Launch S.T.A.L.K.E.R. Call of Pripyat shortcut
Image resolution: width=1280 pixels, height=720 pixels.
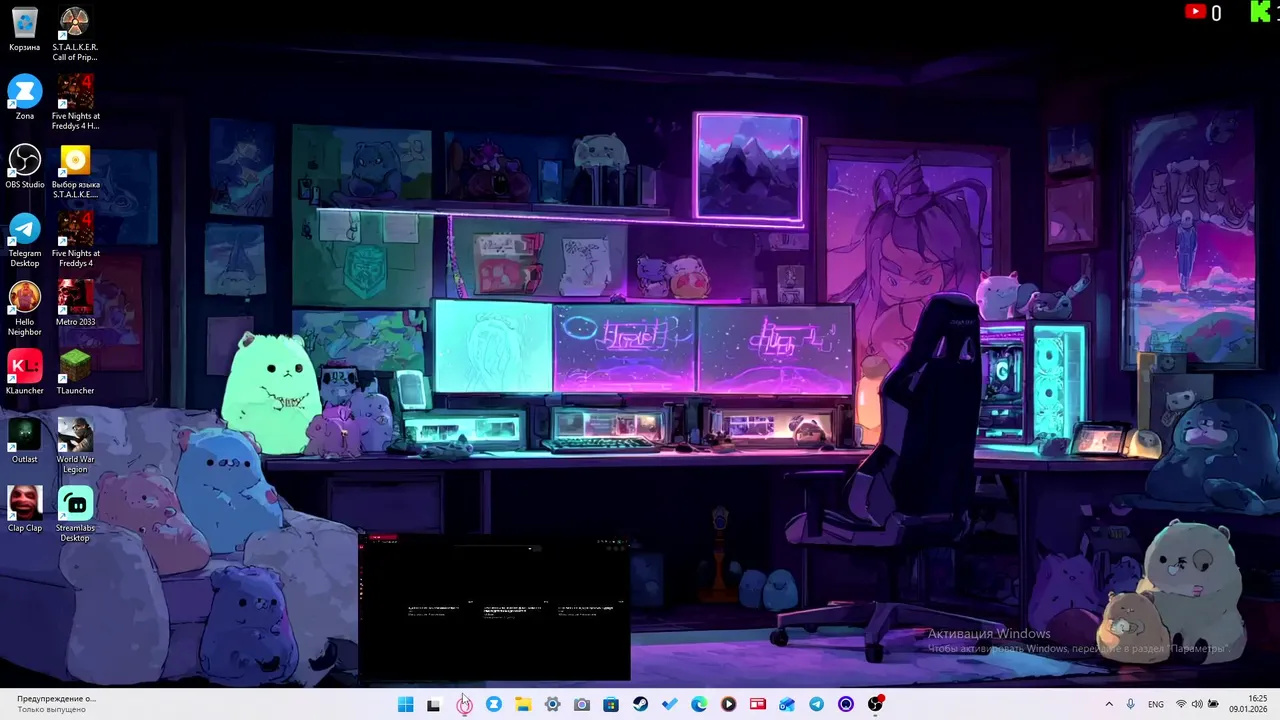point(75,34)
